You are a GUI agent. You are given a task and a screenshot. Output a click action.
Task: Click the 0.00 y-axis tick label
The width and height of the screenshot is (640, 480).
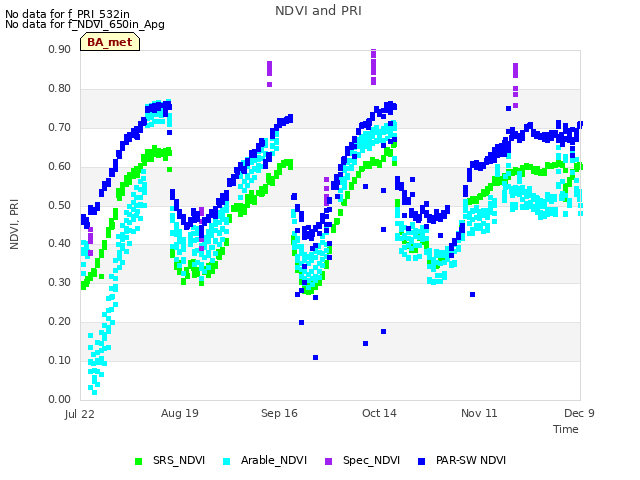60,399
